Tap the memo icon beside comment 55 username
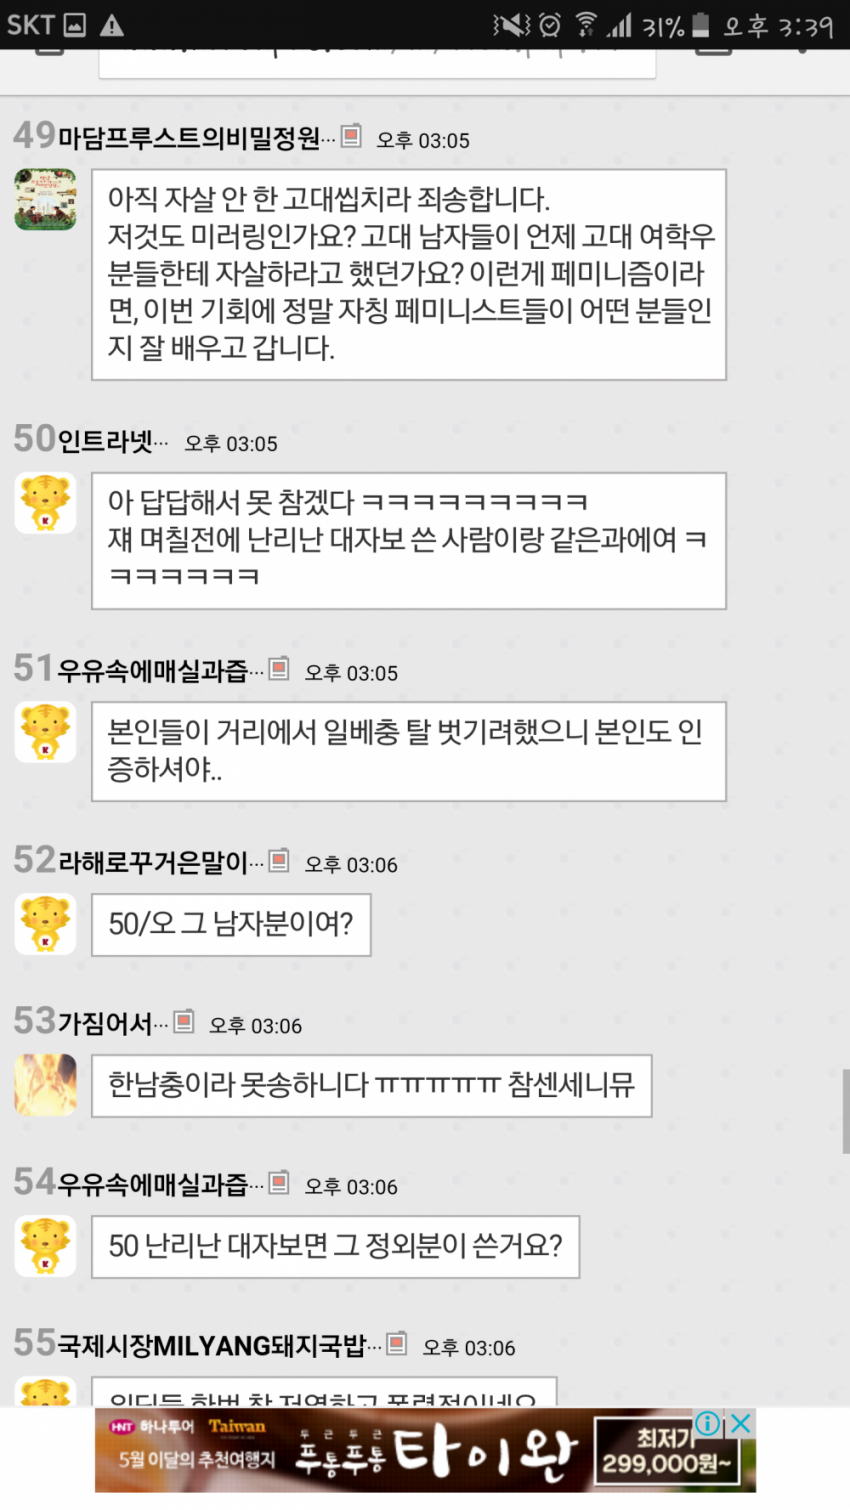The width and height of the screenshot is (850, 1510). 396,1343
